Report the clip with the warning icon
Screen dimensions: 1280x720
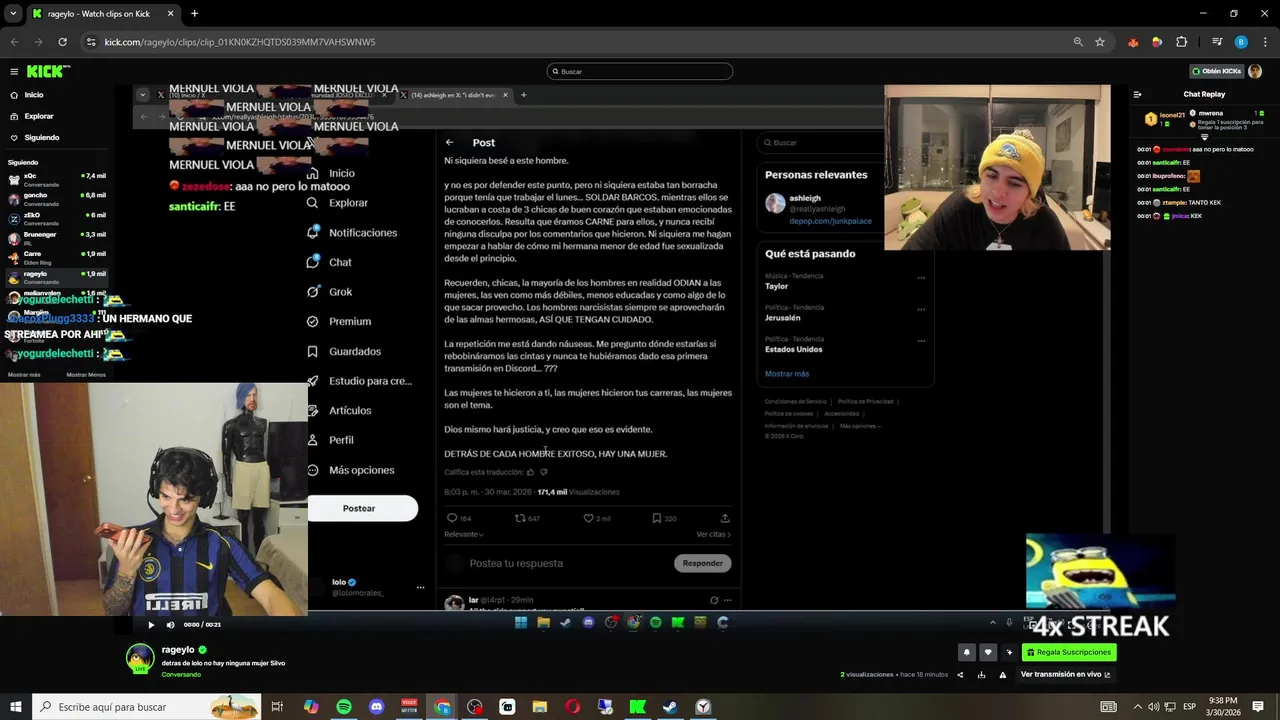pyautogui.click(x=1003, y=675)
